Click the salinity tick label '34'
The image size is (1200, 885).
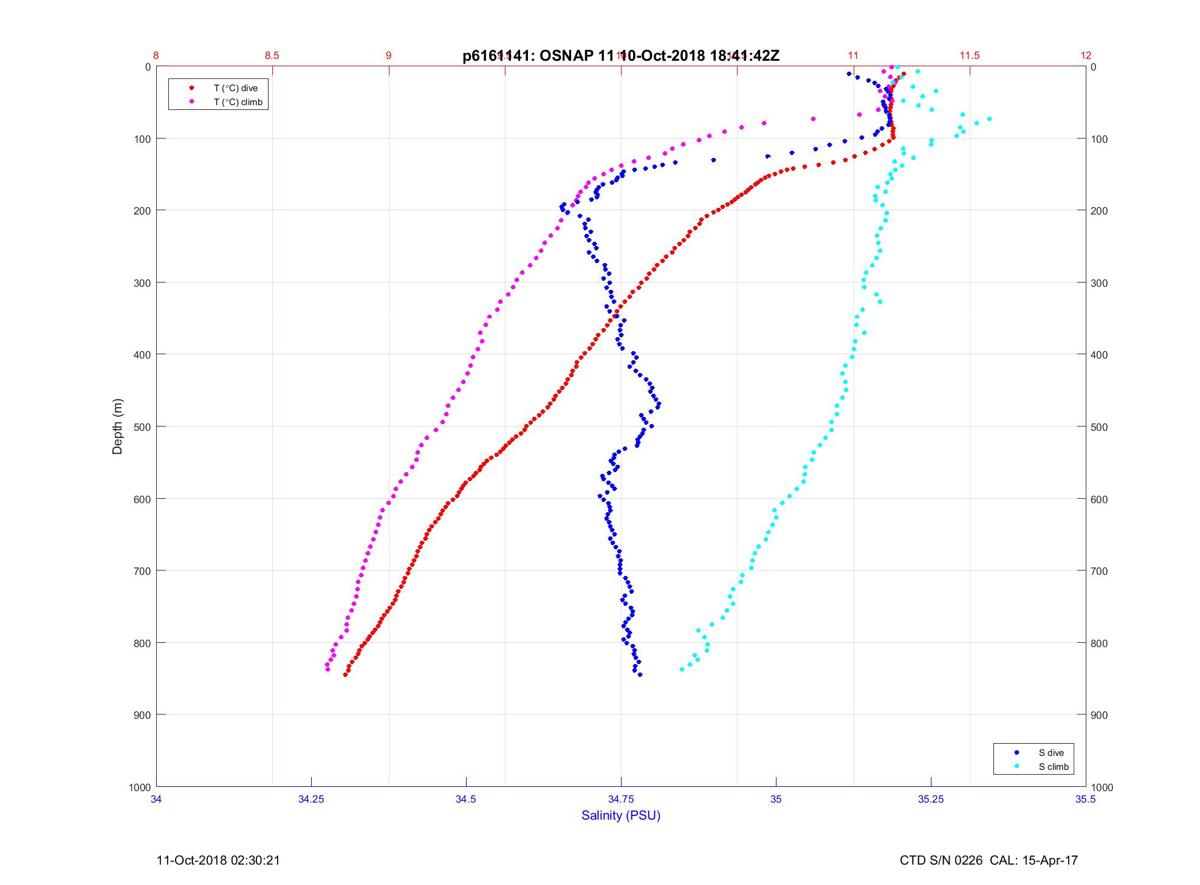point(156,798)
